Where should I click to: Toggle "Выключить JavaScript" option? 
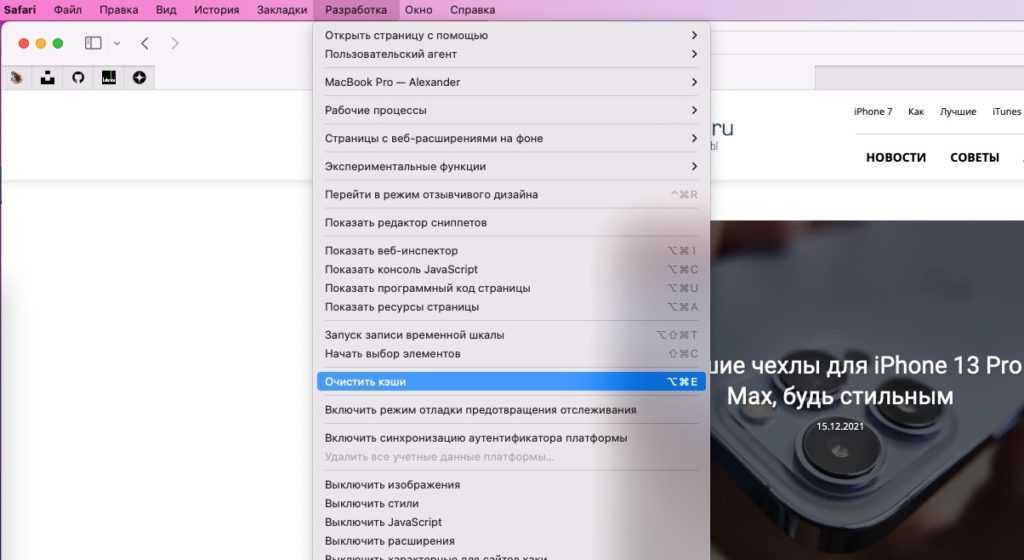click(383, 522)
